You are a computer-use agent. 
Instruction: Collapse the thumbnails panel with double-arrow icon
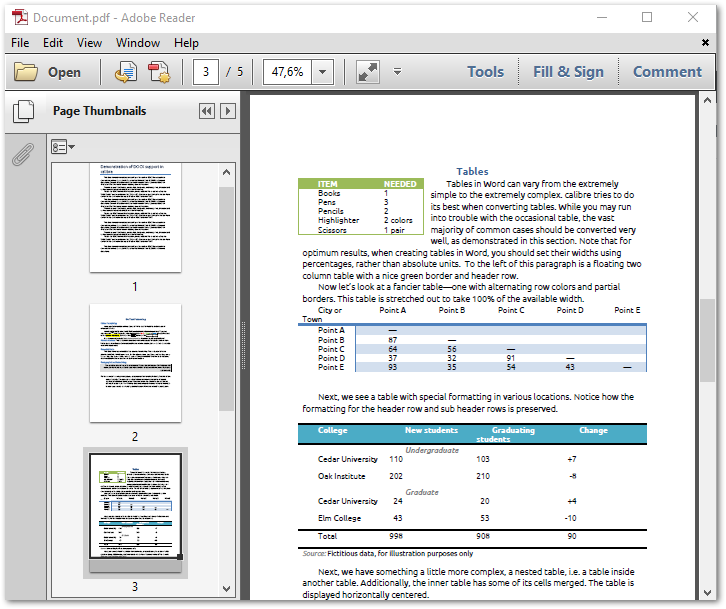207,111
